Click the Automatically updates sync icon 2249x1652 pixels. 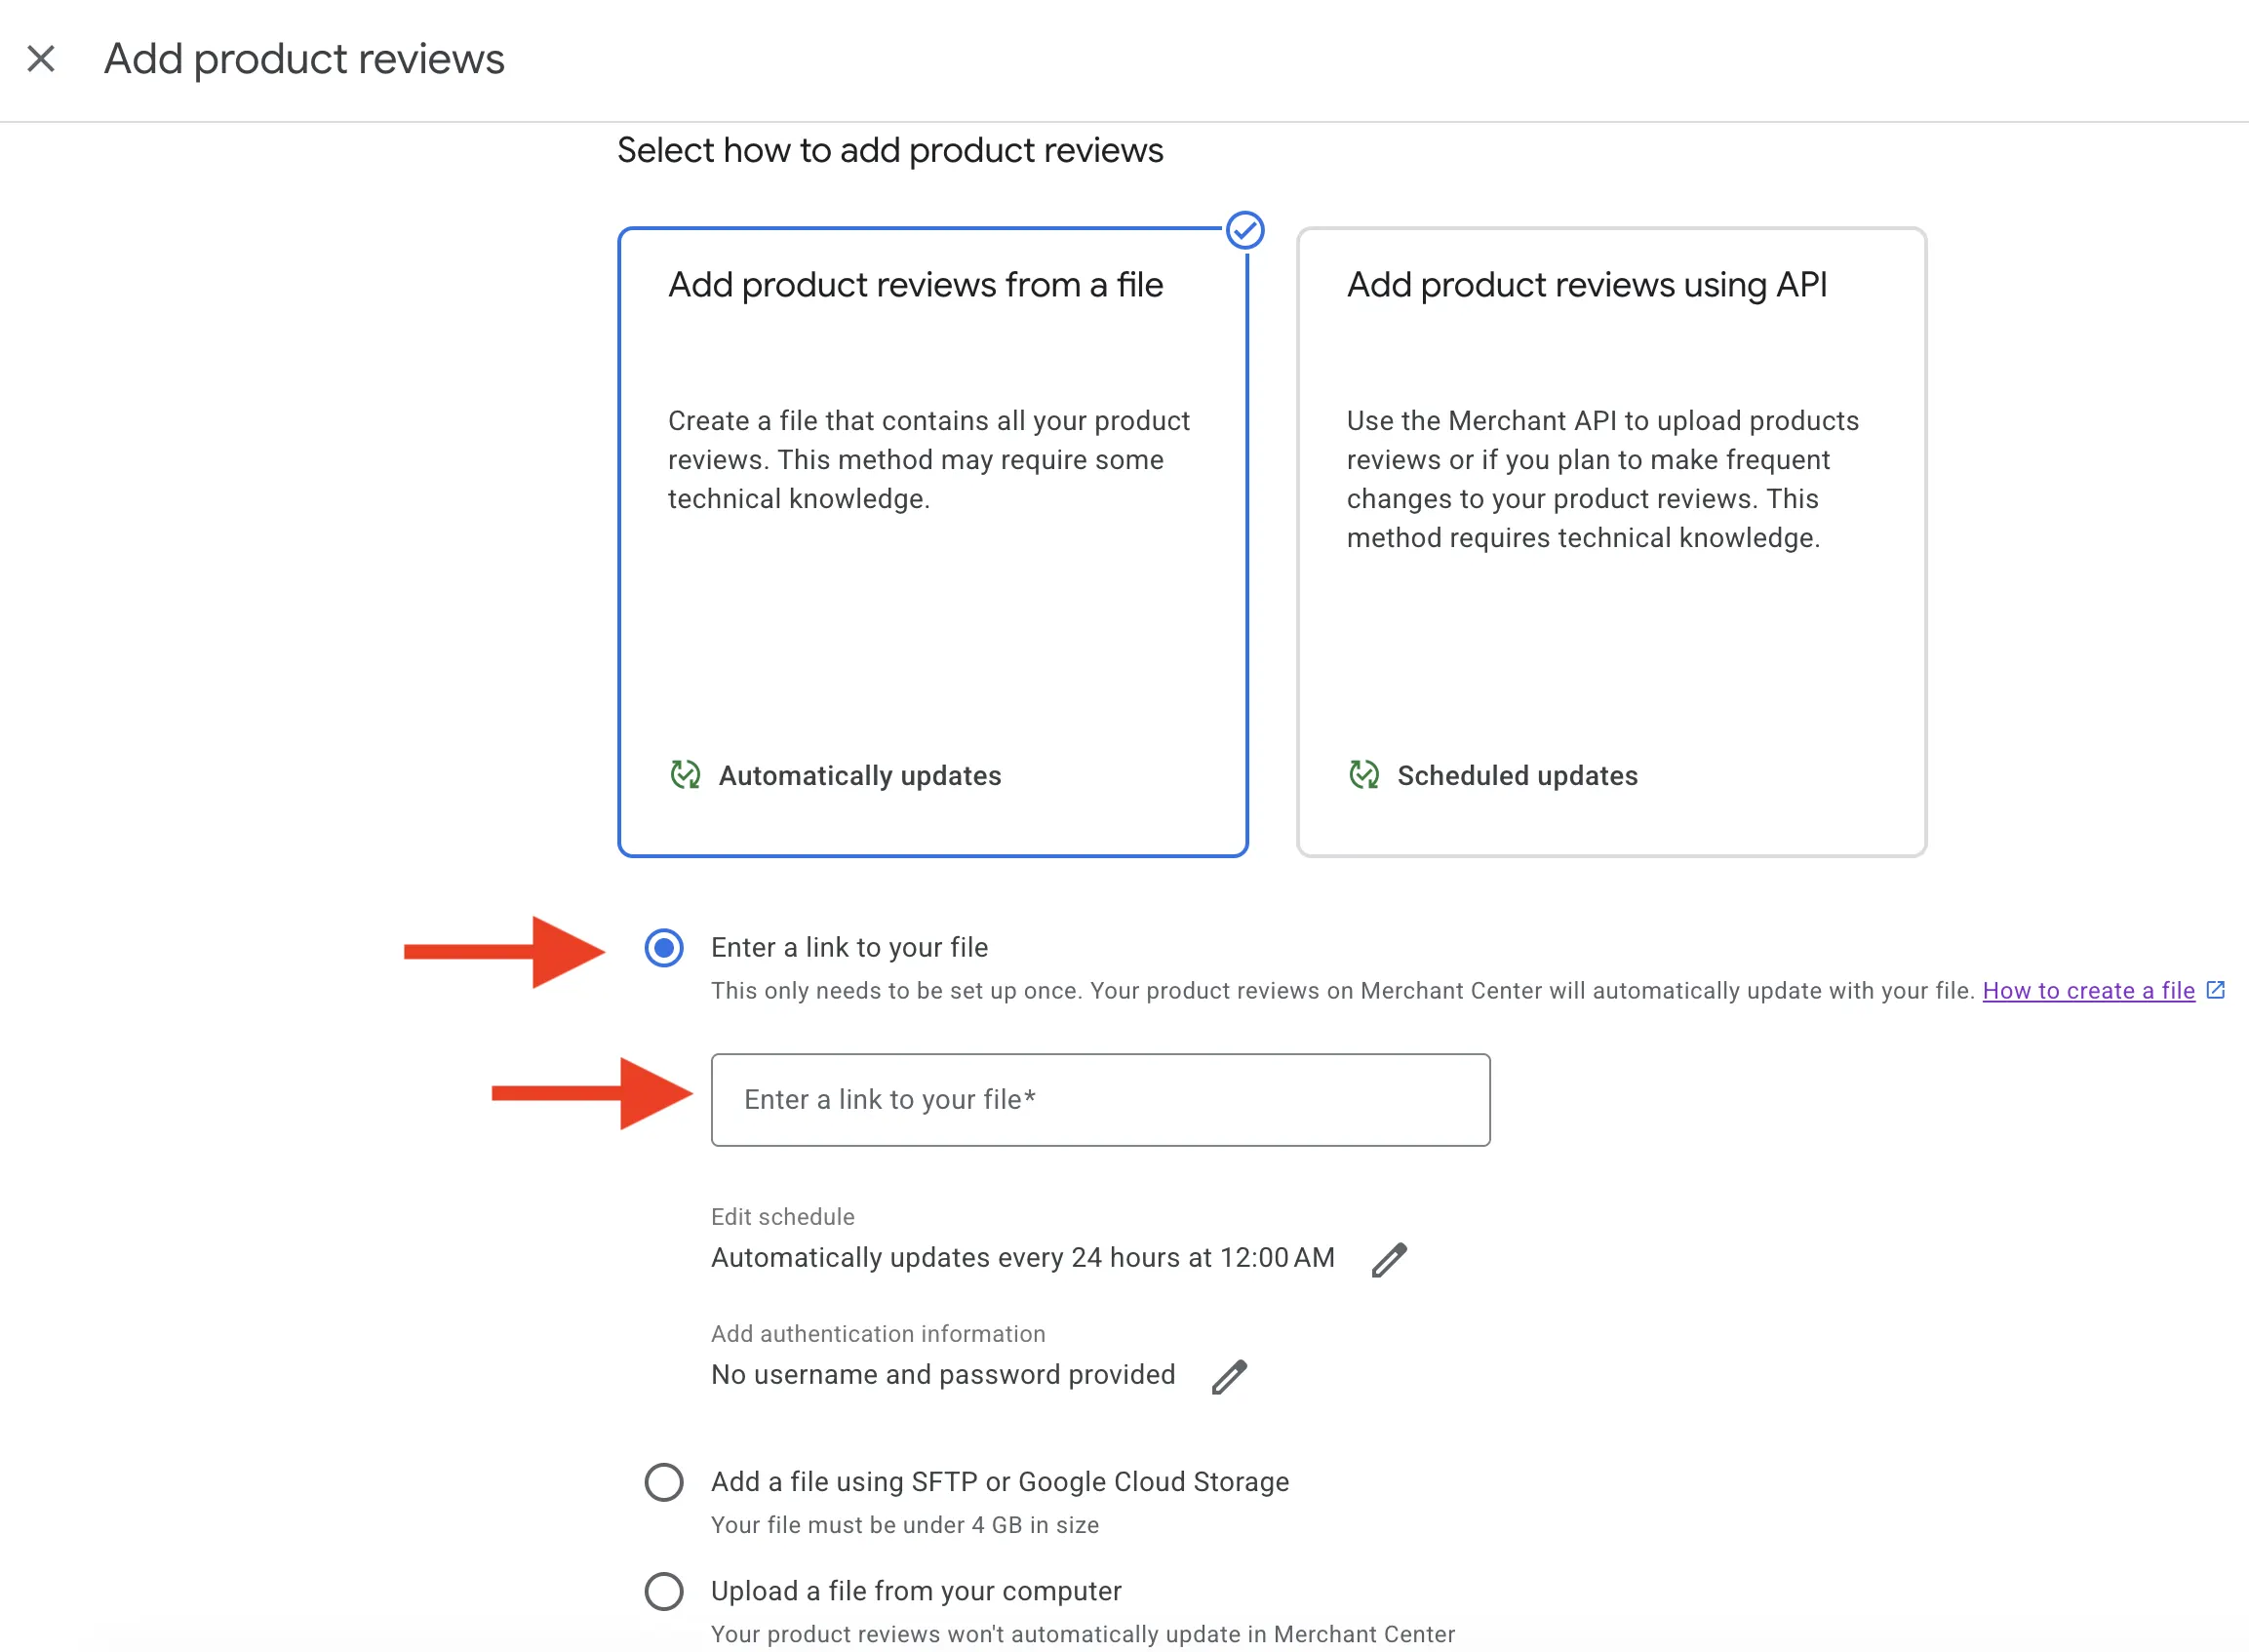click(x=685, y=775)
